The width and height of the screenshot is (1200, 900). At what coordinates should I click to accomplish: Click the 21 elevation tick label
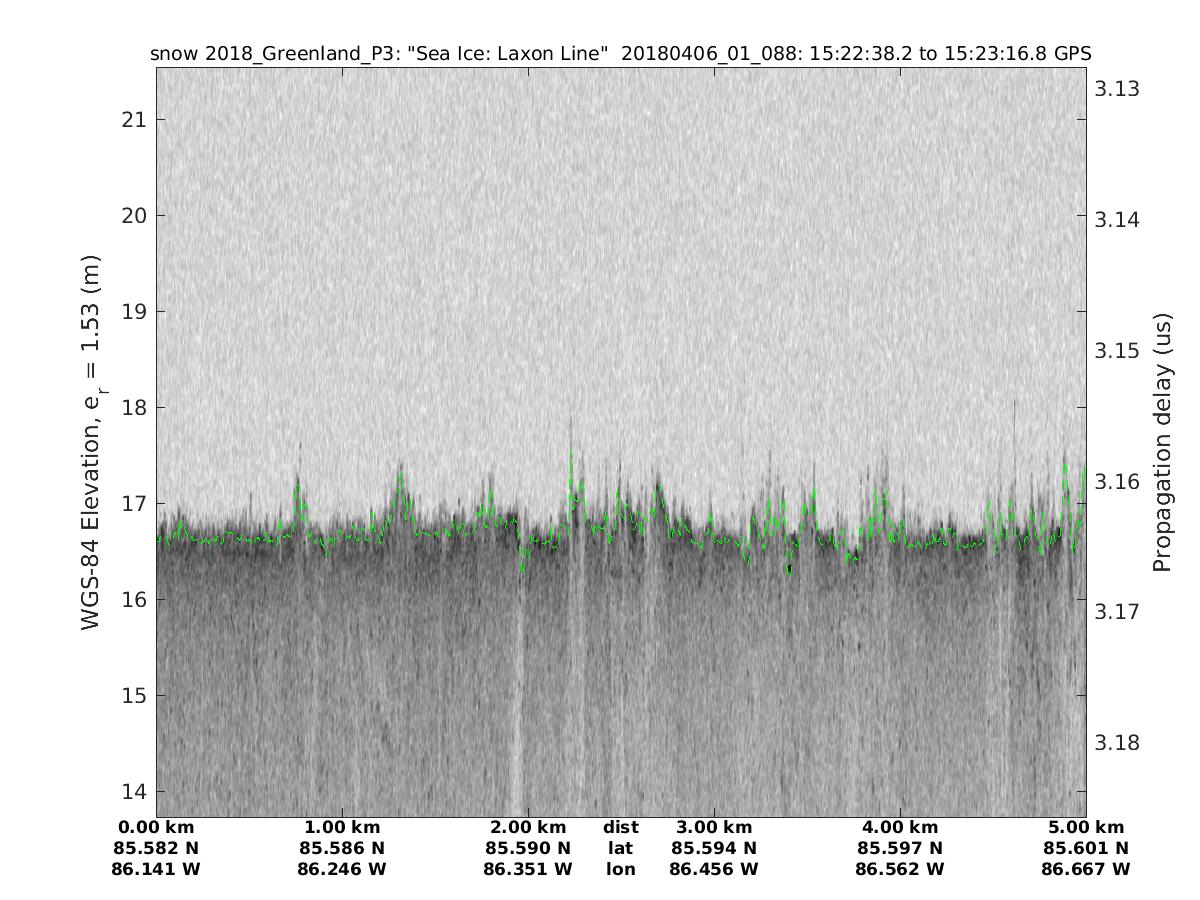[131, 120]
